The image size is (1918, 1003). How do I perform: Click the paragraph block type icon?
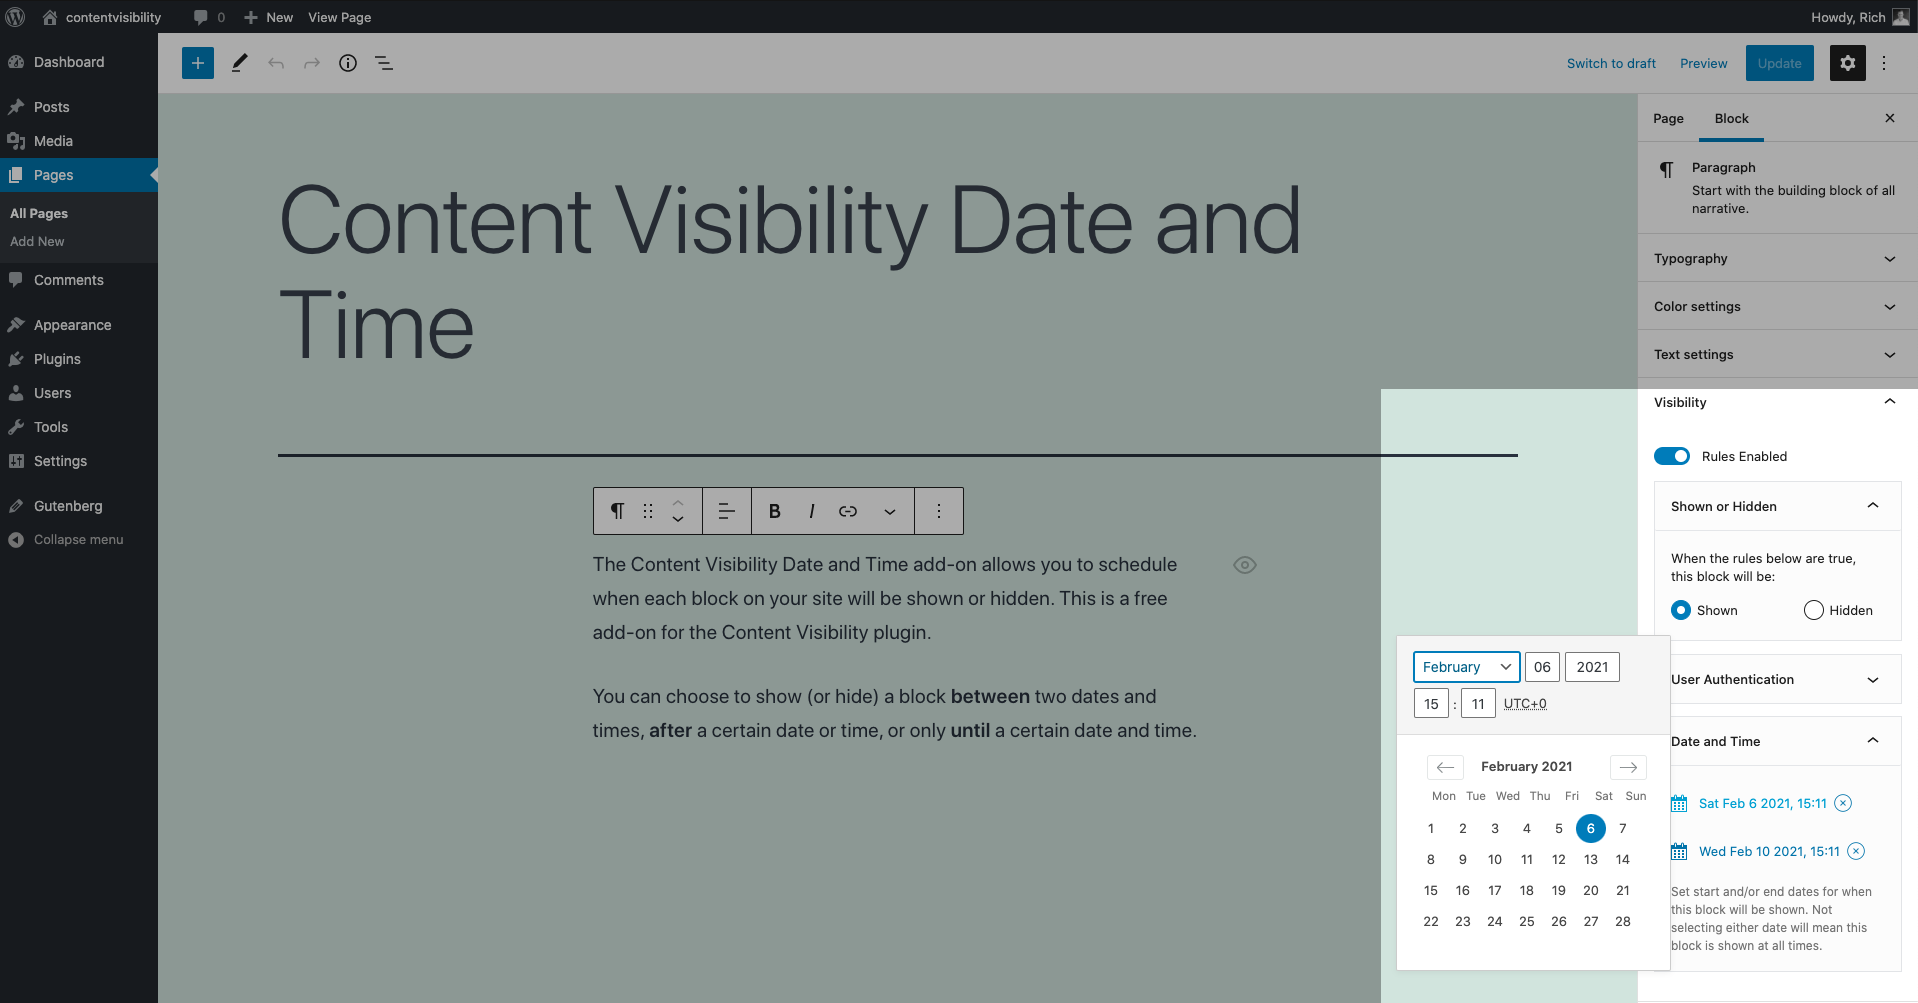pyautogui.click(x=618, y=511)
